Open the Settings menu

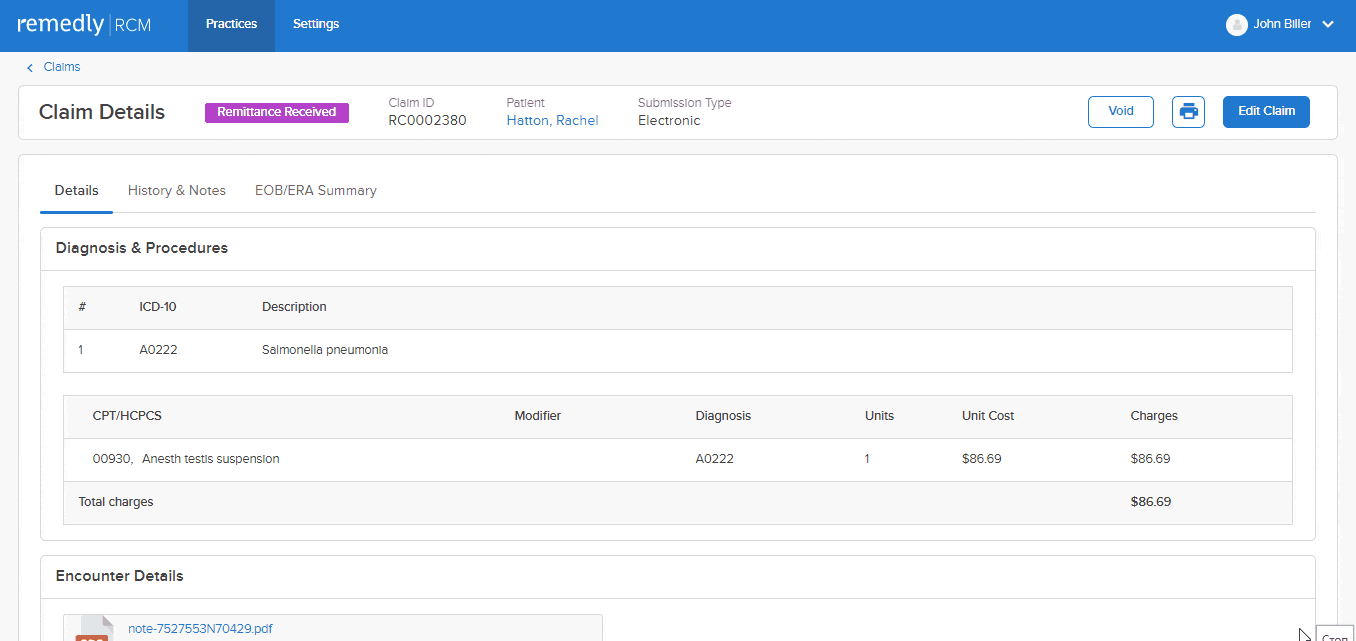tap(315, 23)
